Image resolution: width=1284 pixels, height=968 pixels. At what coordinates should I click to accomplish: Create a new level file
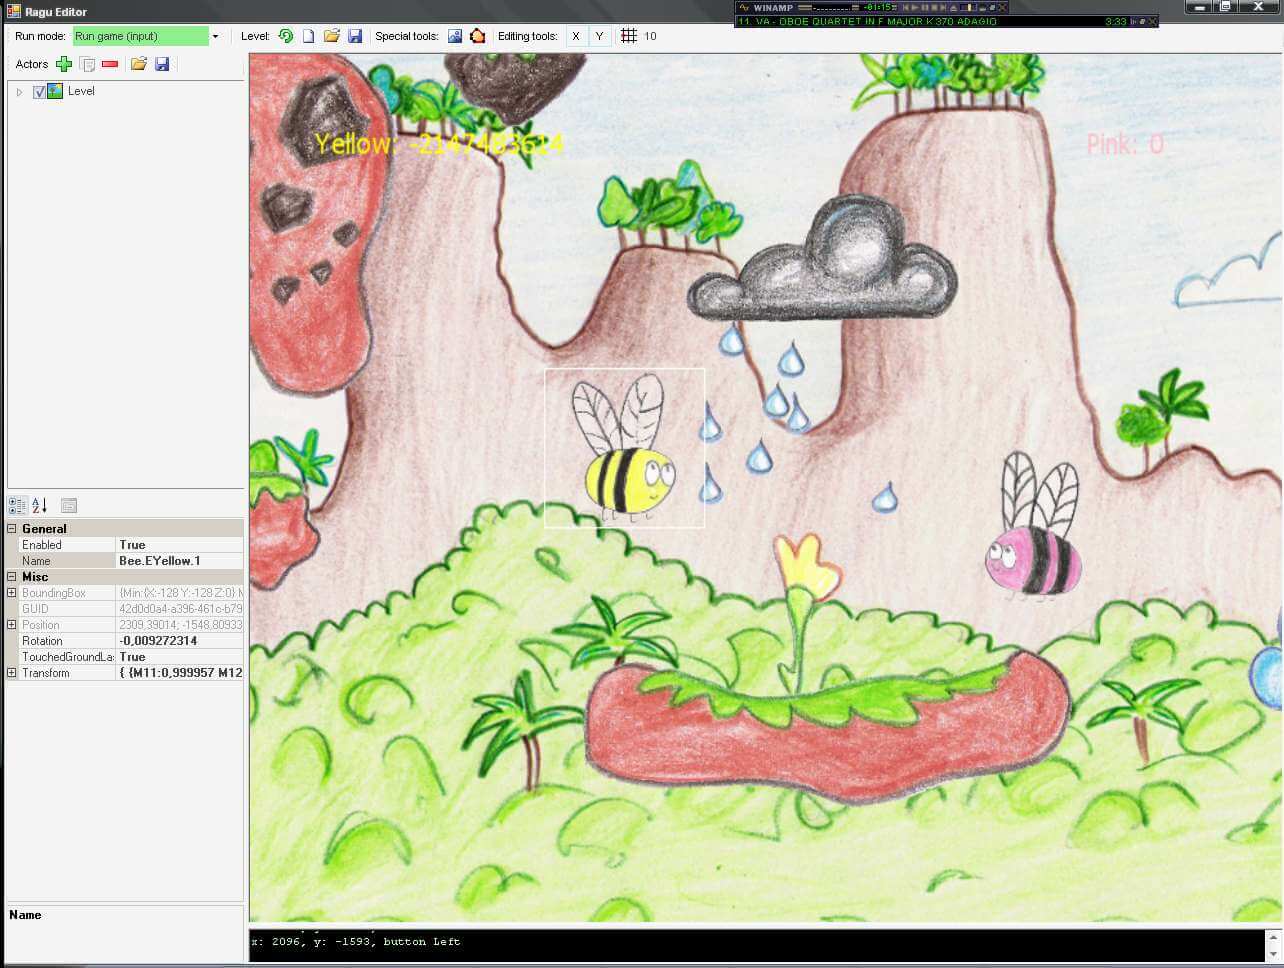tap(309, 36)
